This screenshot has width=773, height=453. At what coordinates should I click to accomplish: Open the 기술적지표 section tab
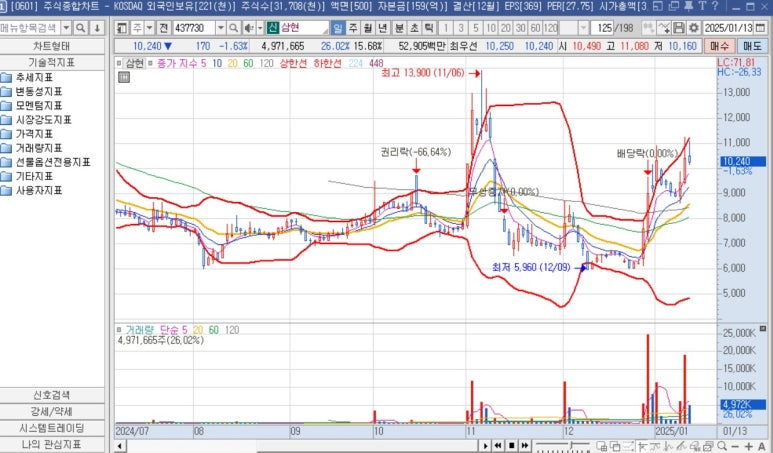pos(52,63)
